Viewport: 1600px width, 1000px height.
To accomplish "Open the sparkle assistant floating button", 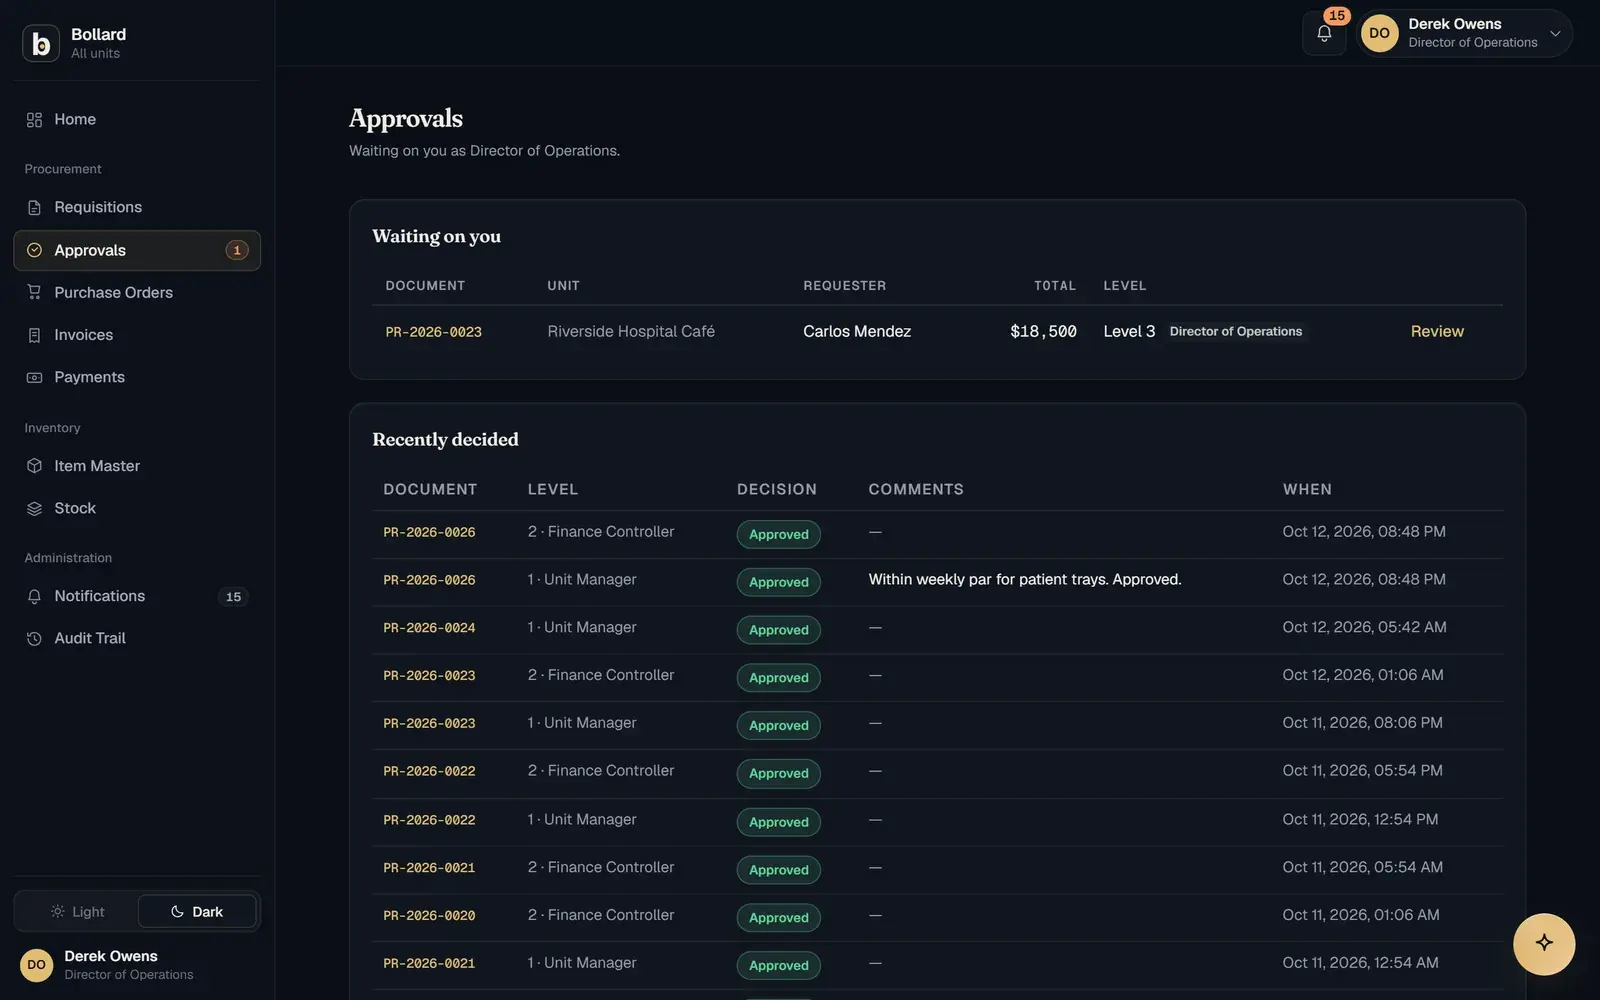I will (1544, 943).
